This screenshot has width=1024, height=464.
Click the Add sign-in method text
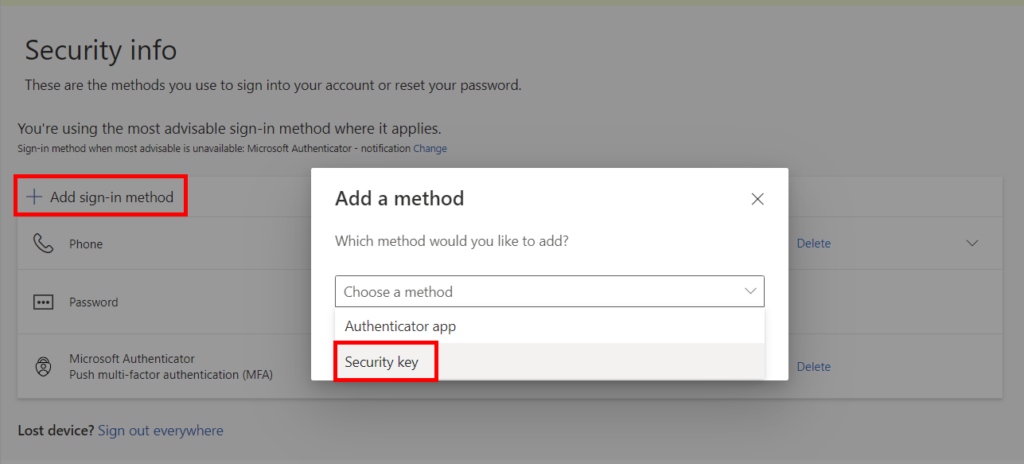112,197
